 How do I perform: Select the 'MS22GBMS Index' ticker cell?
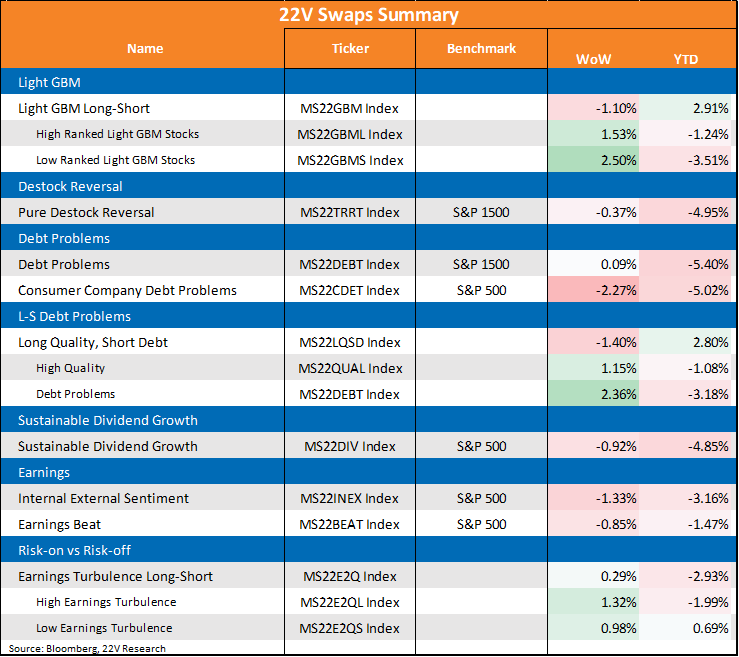[x=350, y=160]
